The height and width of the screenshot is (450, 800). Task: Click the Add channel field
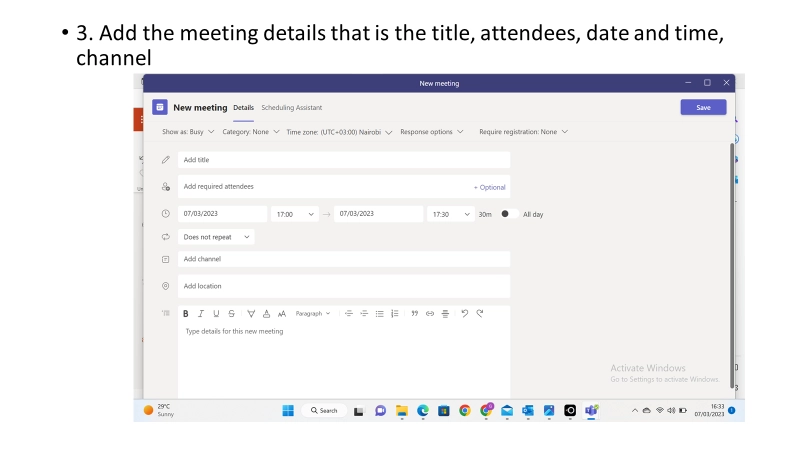point(344,259)
